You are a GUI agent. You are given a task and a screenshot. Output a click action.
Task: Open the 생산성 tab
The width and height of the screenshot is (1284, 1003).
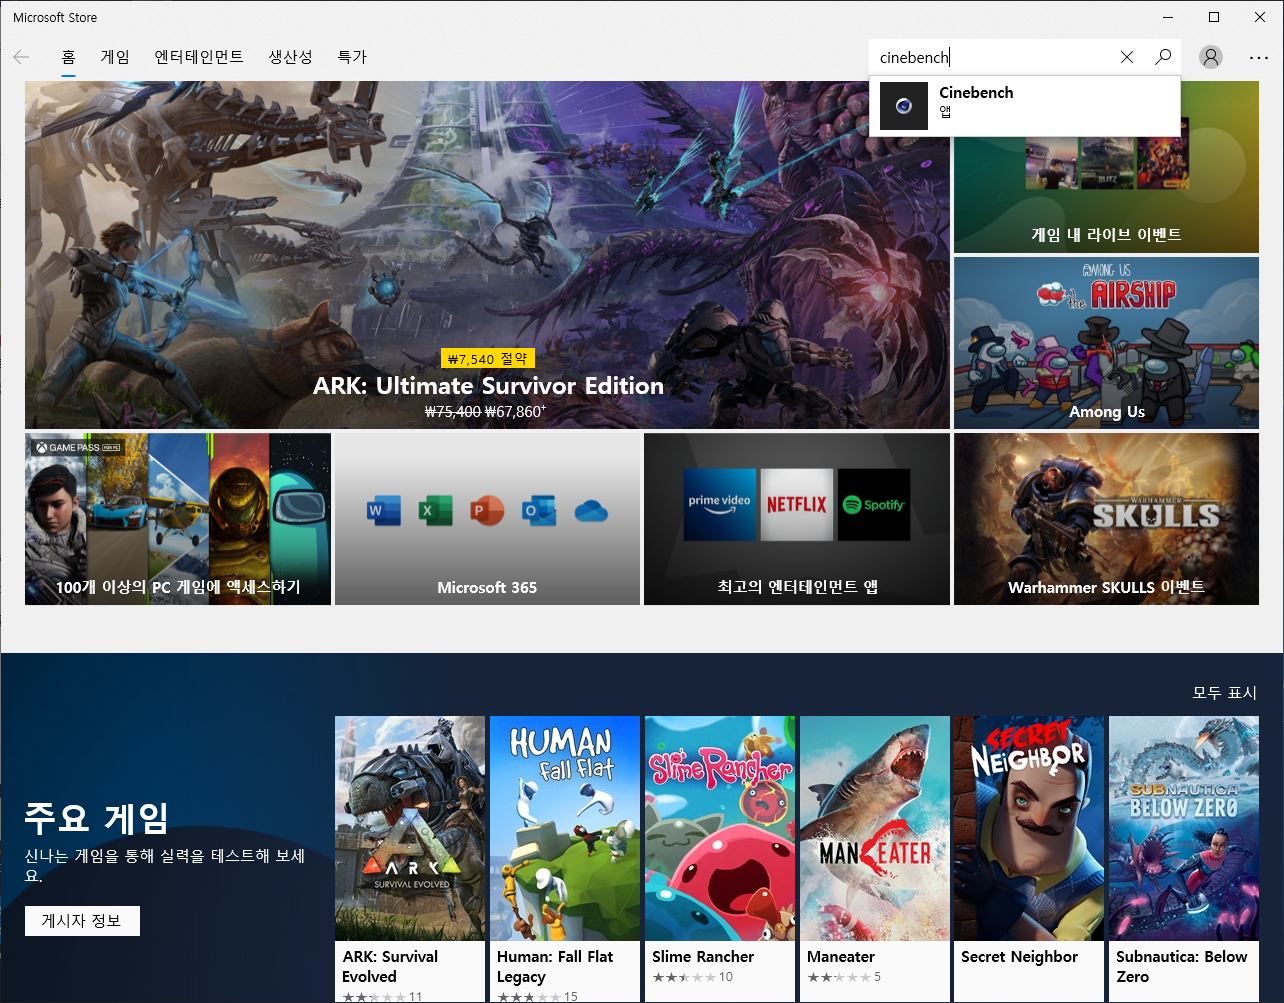291,57
